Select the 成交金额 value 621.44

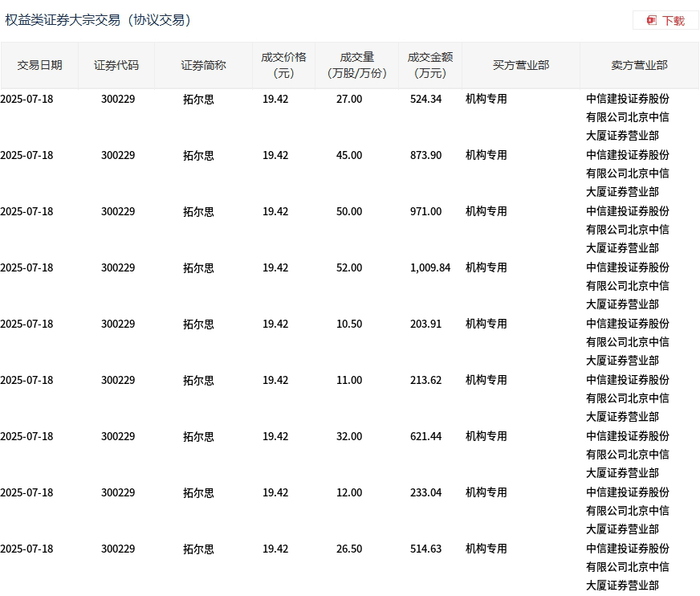pyautogui.click(x=426, y=437)
